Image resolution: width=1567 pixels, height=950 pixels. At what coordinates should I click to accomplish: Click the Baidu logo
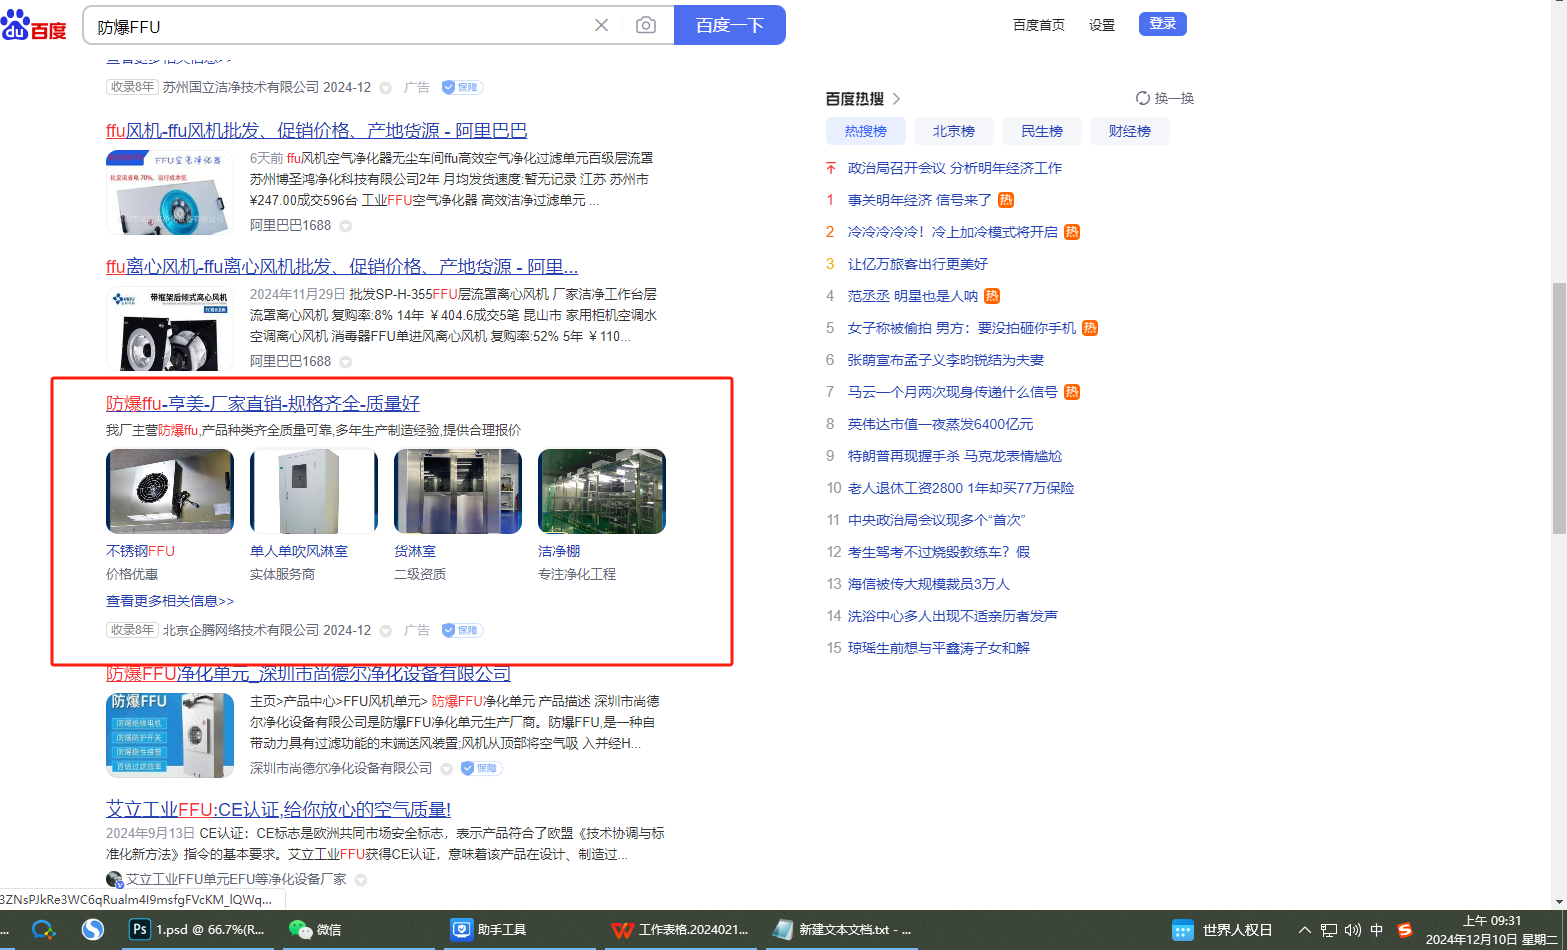click(34, 25)
